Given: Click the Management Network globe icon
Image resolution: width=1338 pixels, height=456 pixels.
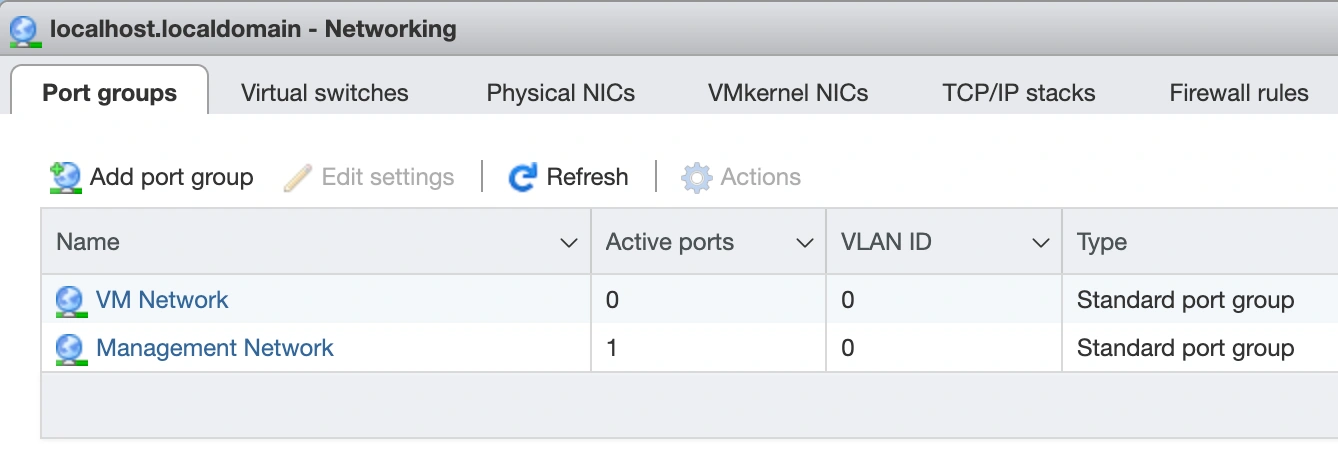Looking at the screenshot, I should pyautogui.click(x=69, y=348).
